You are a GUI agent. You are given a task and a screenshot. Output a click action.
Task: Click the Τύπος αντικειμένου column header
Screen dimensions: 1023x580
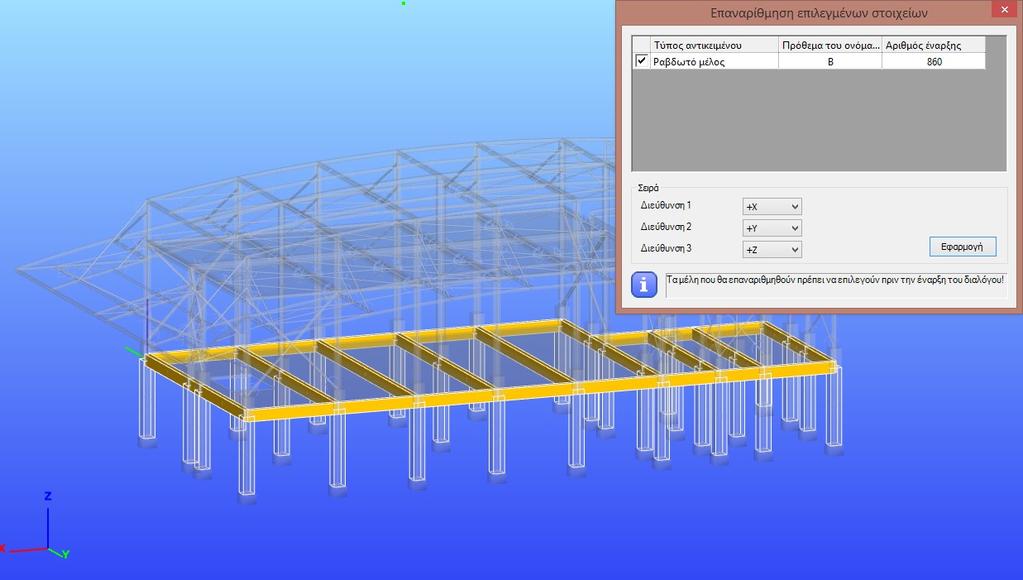[x=715, y=45]
